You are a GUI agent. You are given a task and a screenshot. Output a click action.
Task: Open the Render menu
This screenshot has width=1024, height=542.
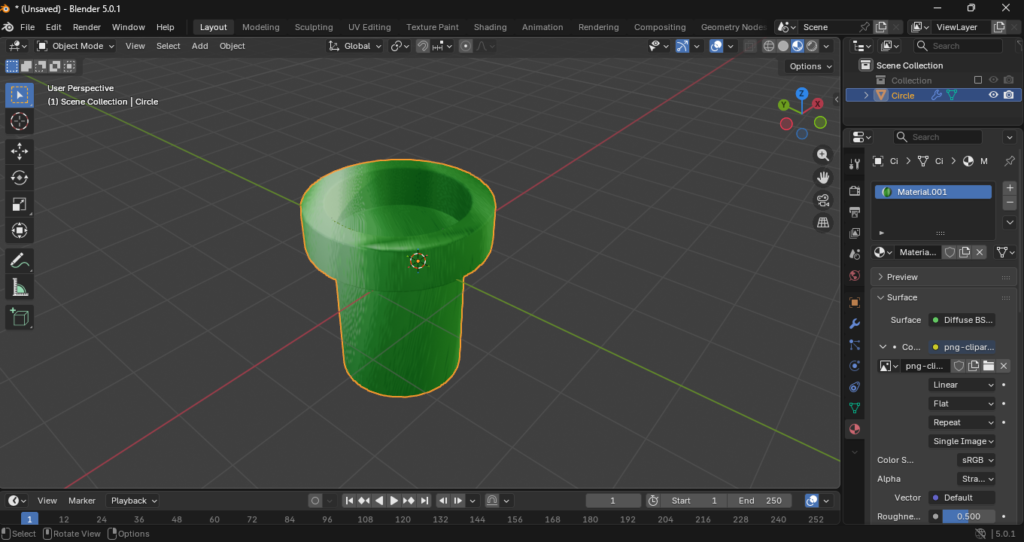(87, 27)
